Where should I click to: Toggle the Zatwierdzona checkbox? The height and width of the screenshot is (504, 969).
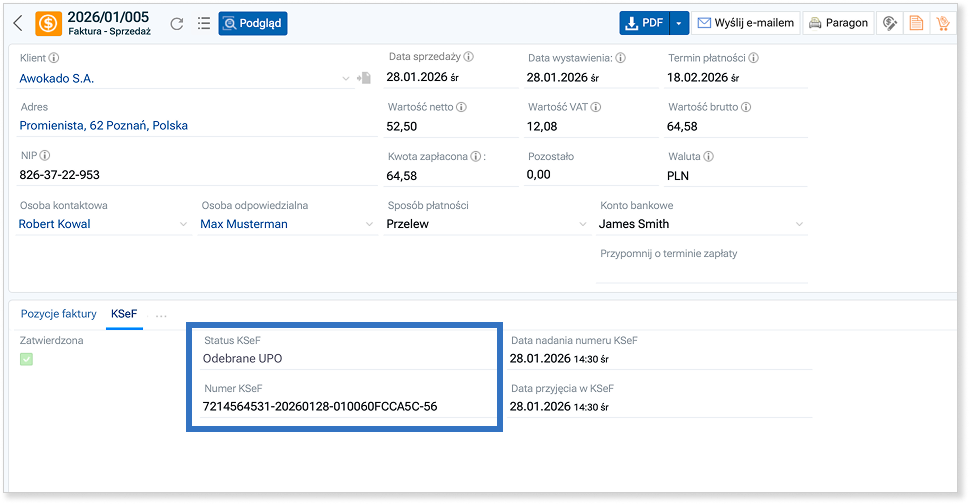click(27, 359)
